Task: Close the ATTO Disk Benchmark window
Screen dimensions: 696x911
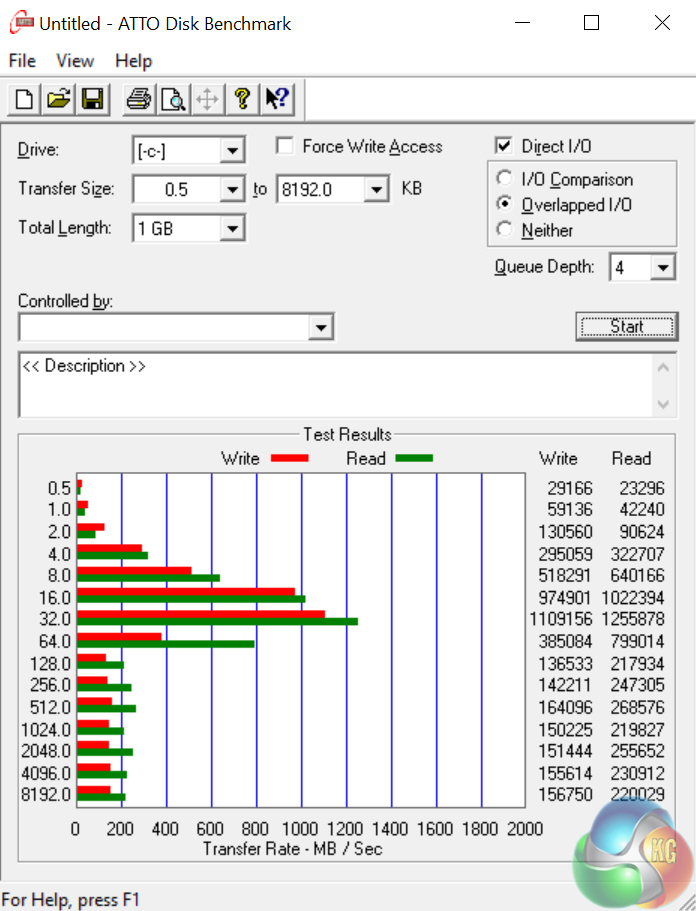Action: click(x=662, y=23)
